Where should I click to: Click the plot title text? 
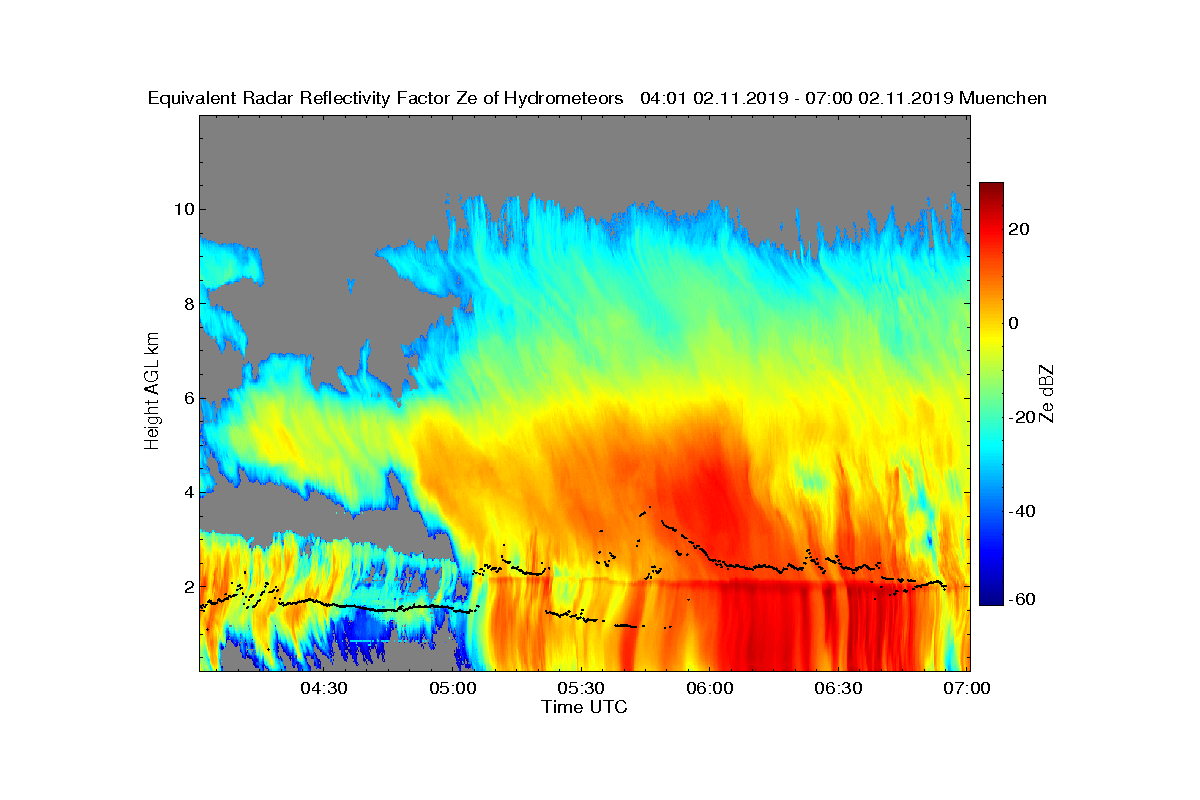click(x=597, y=98)
